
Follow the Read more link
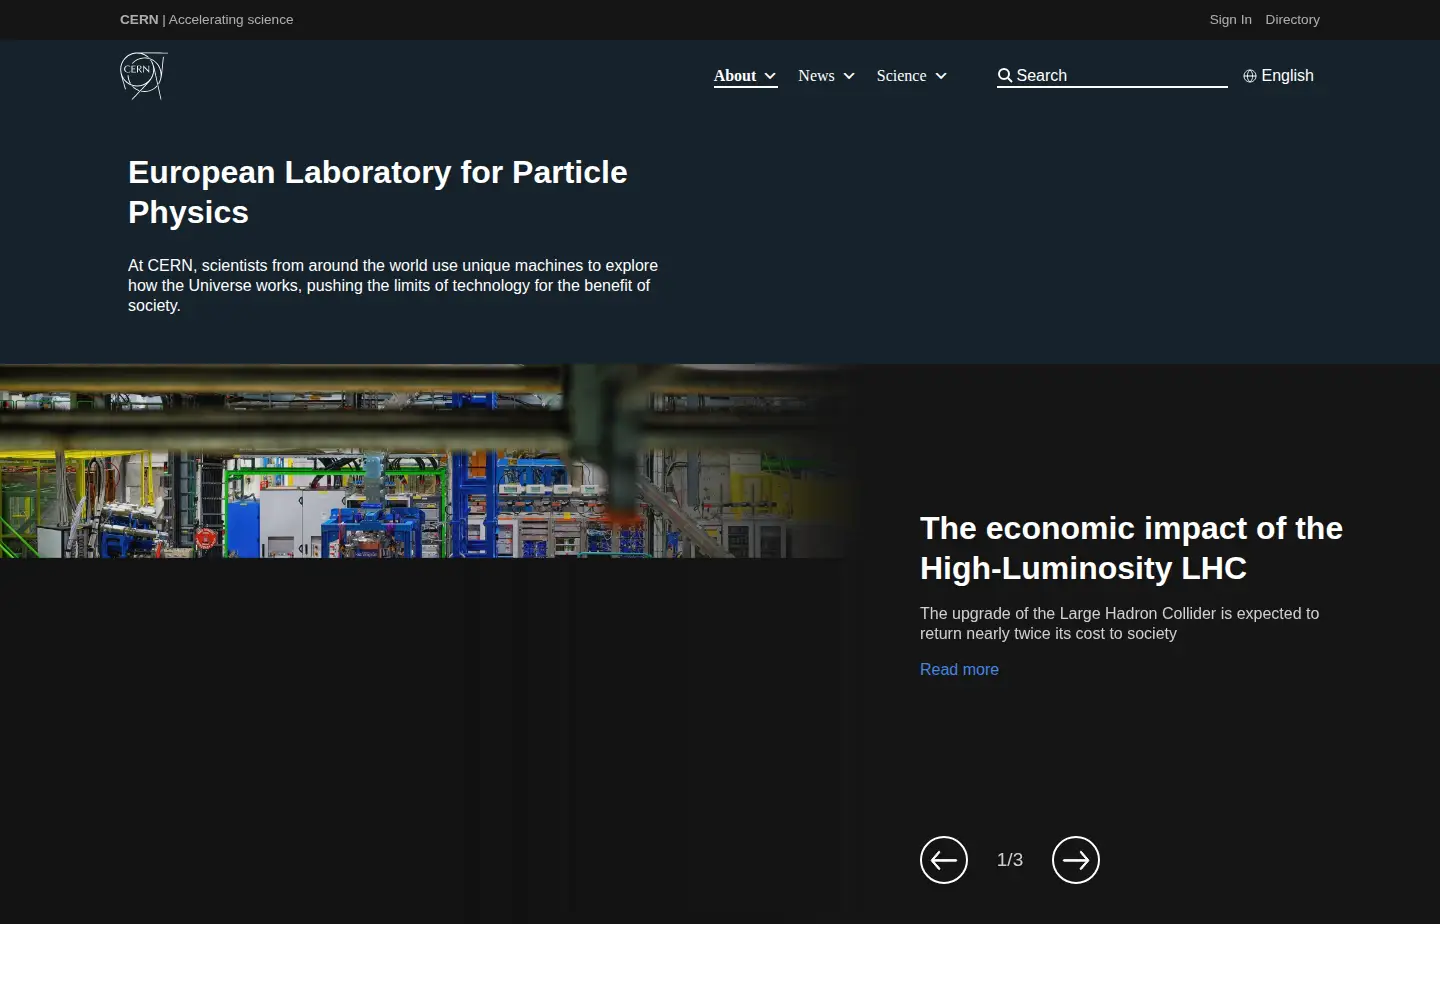(x=959, y=670)
